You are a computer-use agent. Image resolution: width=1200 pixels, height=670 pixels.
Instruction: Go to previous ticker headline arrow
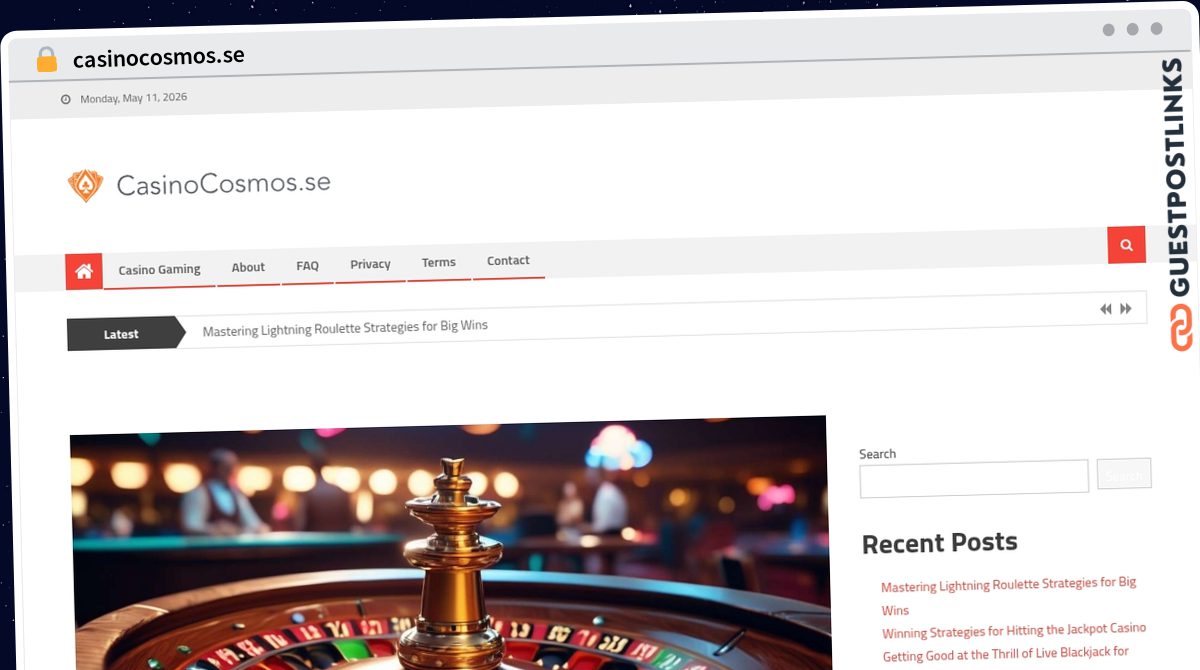point(1105,309)
